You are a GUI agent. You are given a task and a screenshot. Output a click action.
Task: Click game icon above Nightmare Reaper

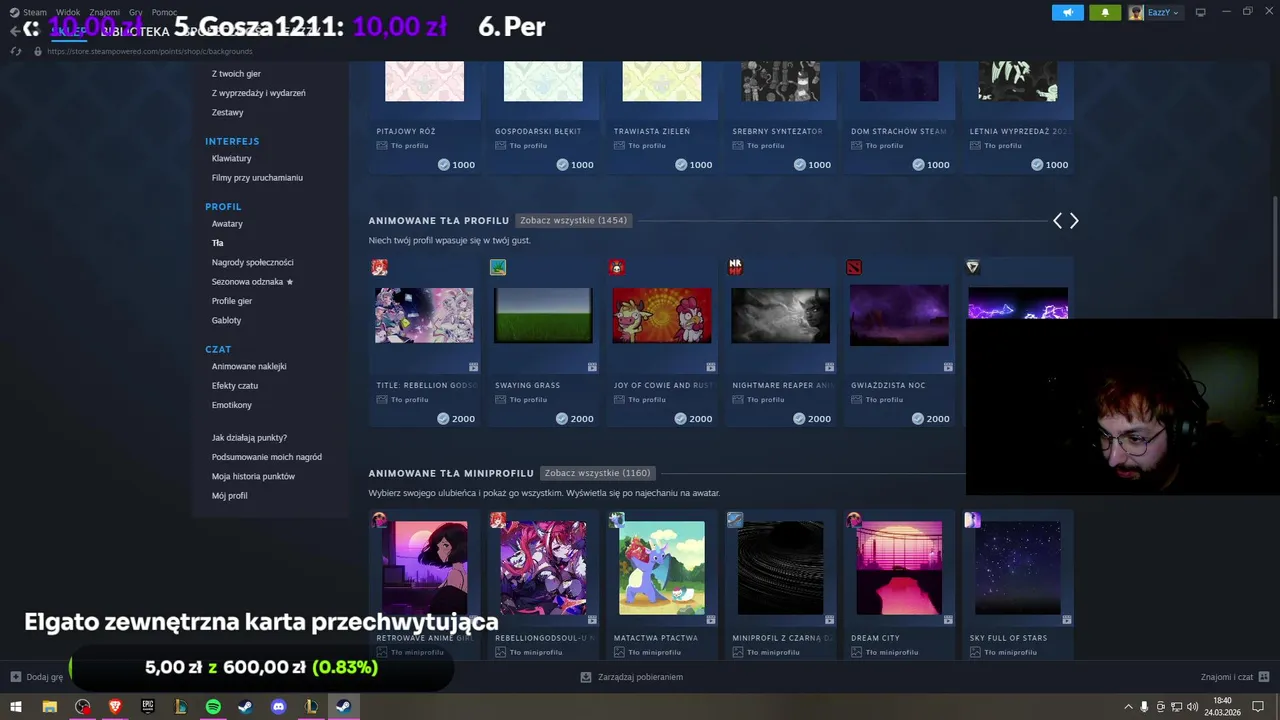tap(736, 266)
